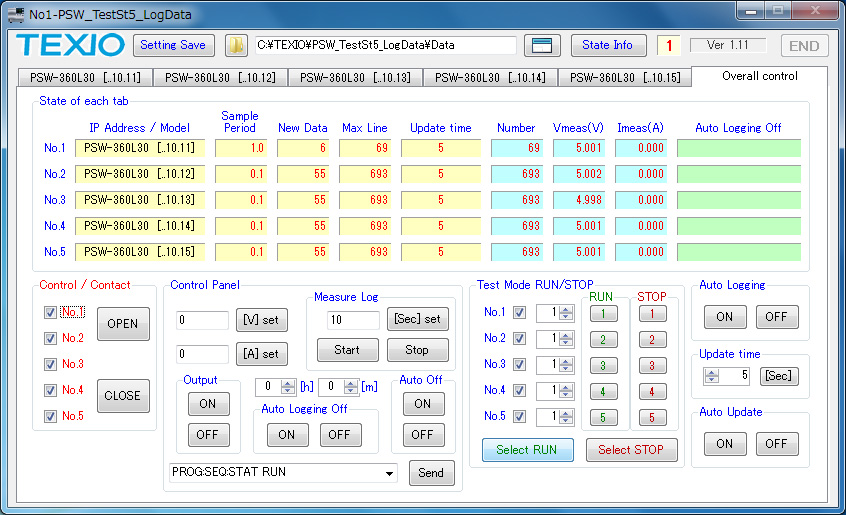Turn Output OFF
846x515 pixels.
(x=208, y=435)
